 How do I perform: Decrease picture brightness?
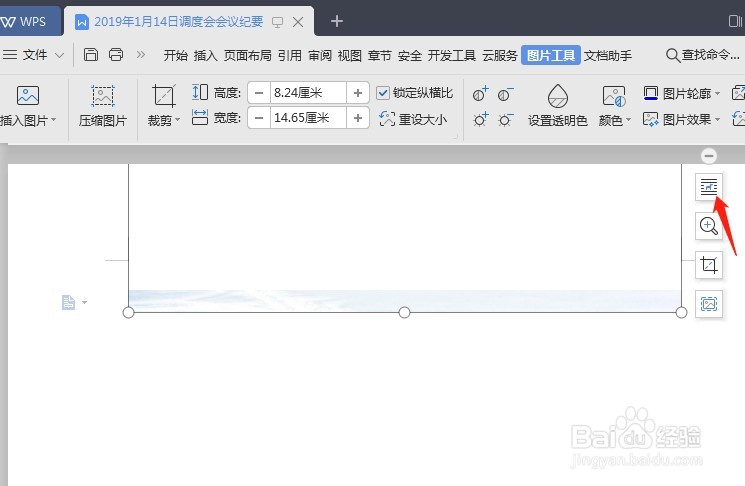tap(506, 119)
